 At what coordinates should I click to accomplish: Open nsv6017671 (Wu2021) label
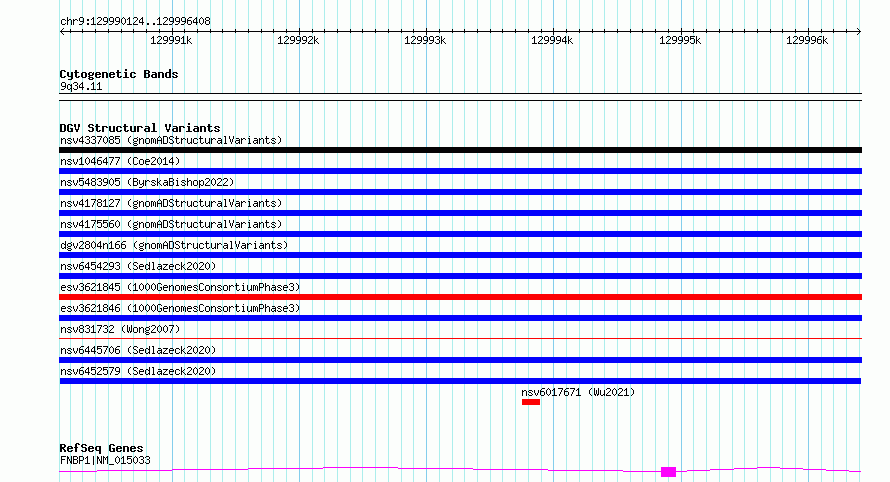(x=578, y=392)
